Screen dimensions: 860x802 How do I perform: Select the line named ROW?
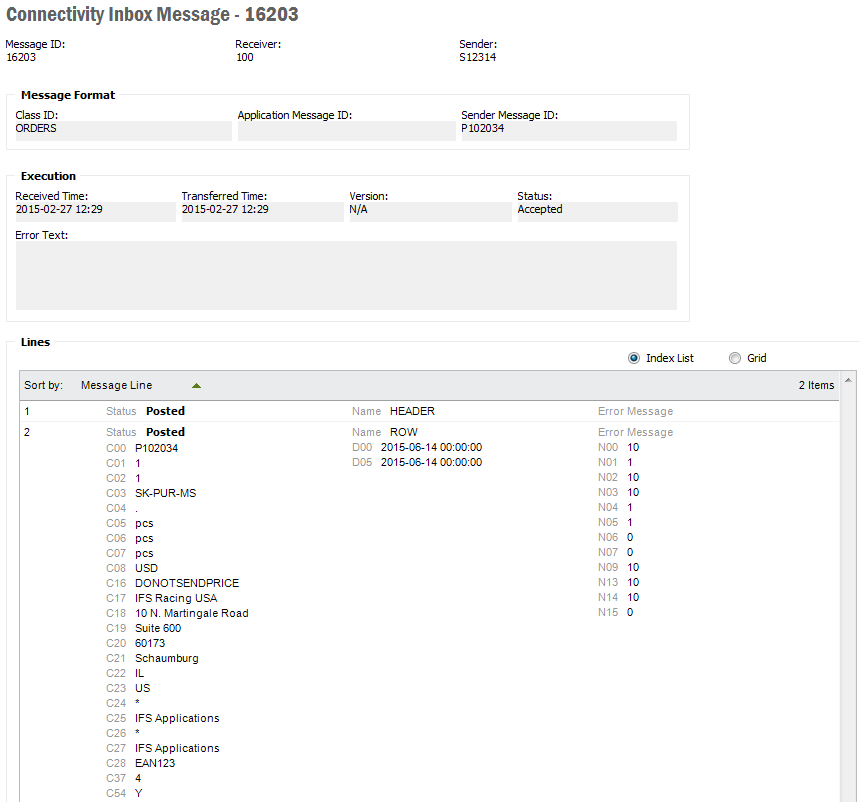(x=404, y=432)
